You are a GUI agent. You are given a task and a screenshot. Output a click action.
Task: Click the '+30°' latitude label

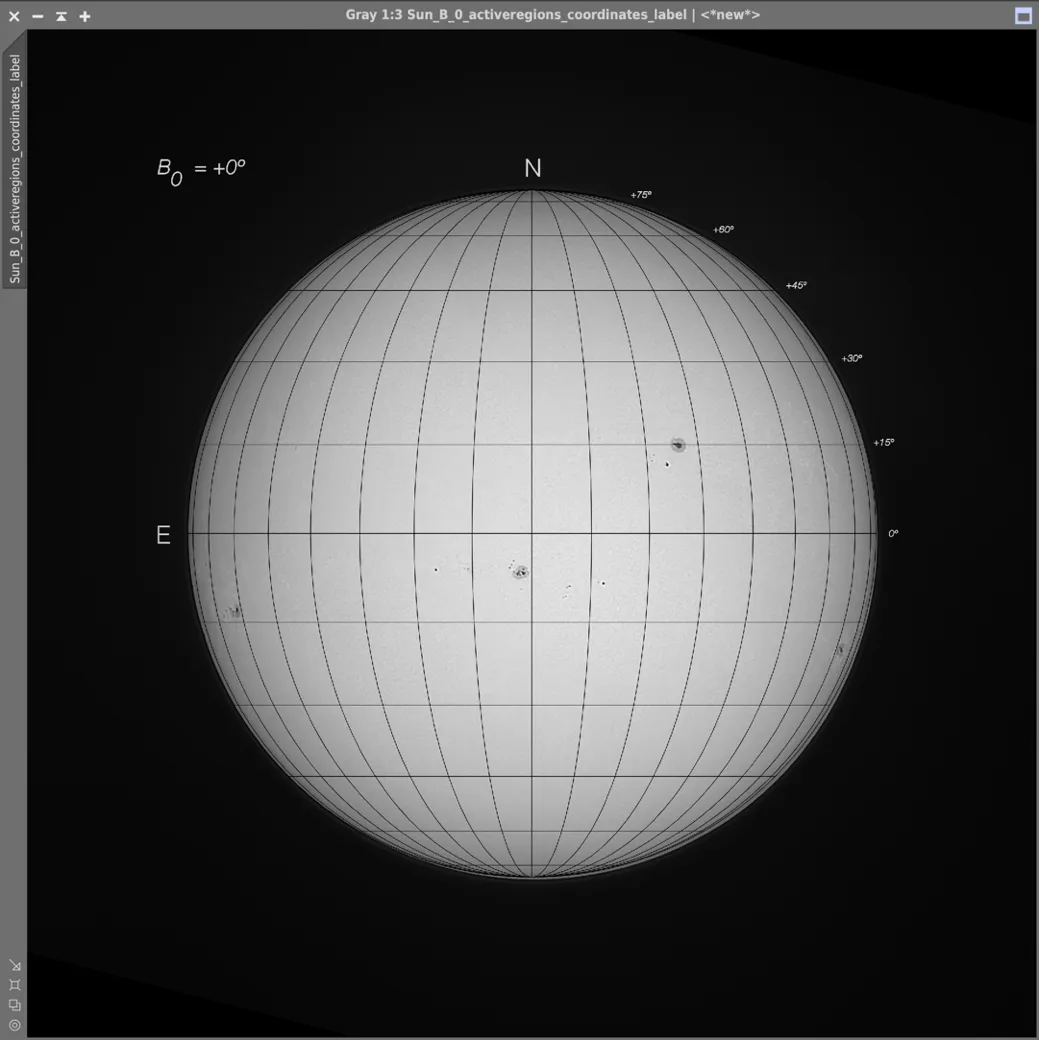click(x=852, y=358)
